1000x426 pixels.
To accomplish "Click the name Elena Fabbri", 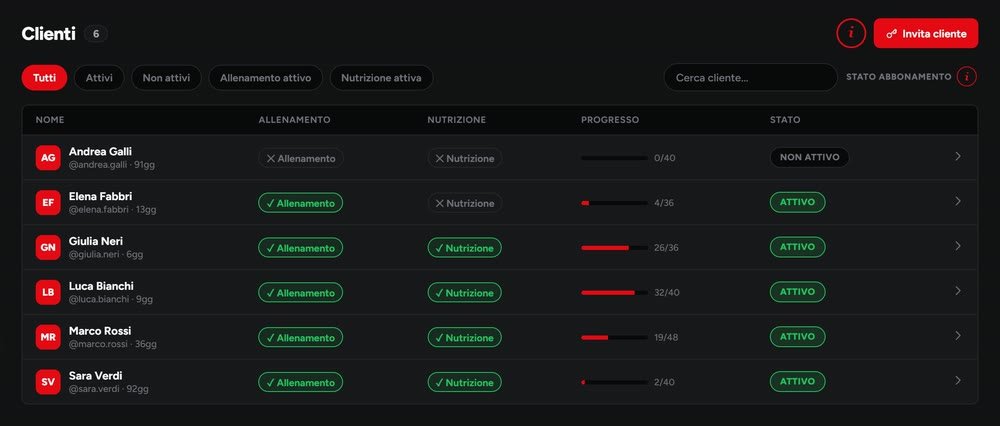I will pos(101,196).
